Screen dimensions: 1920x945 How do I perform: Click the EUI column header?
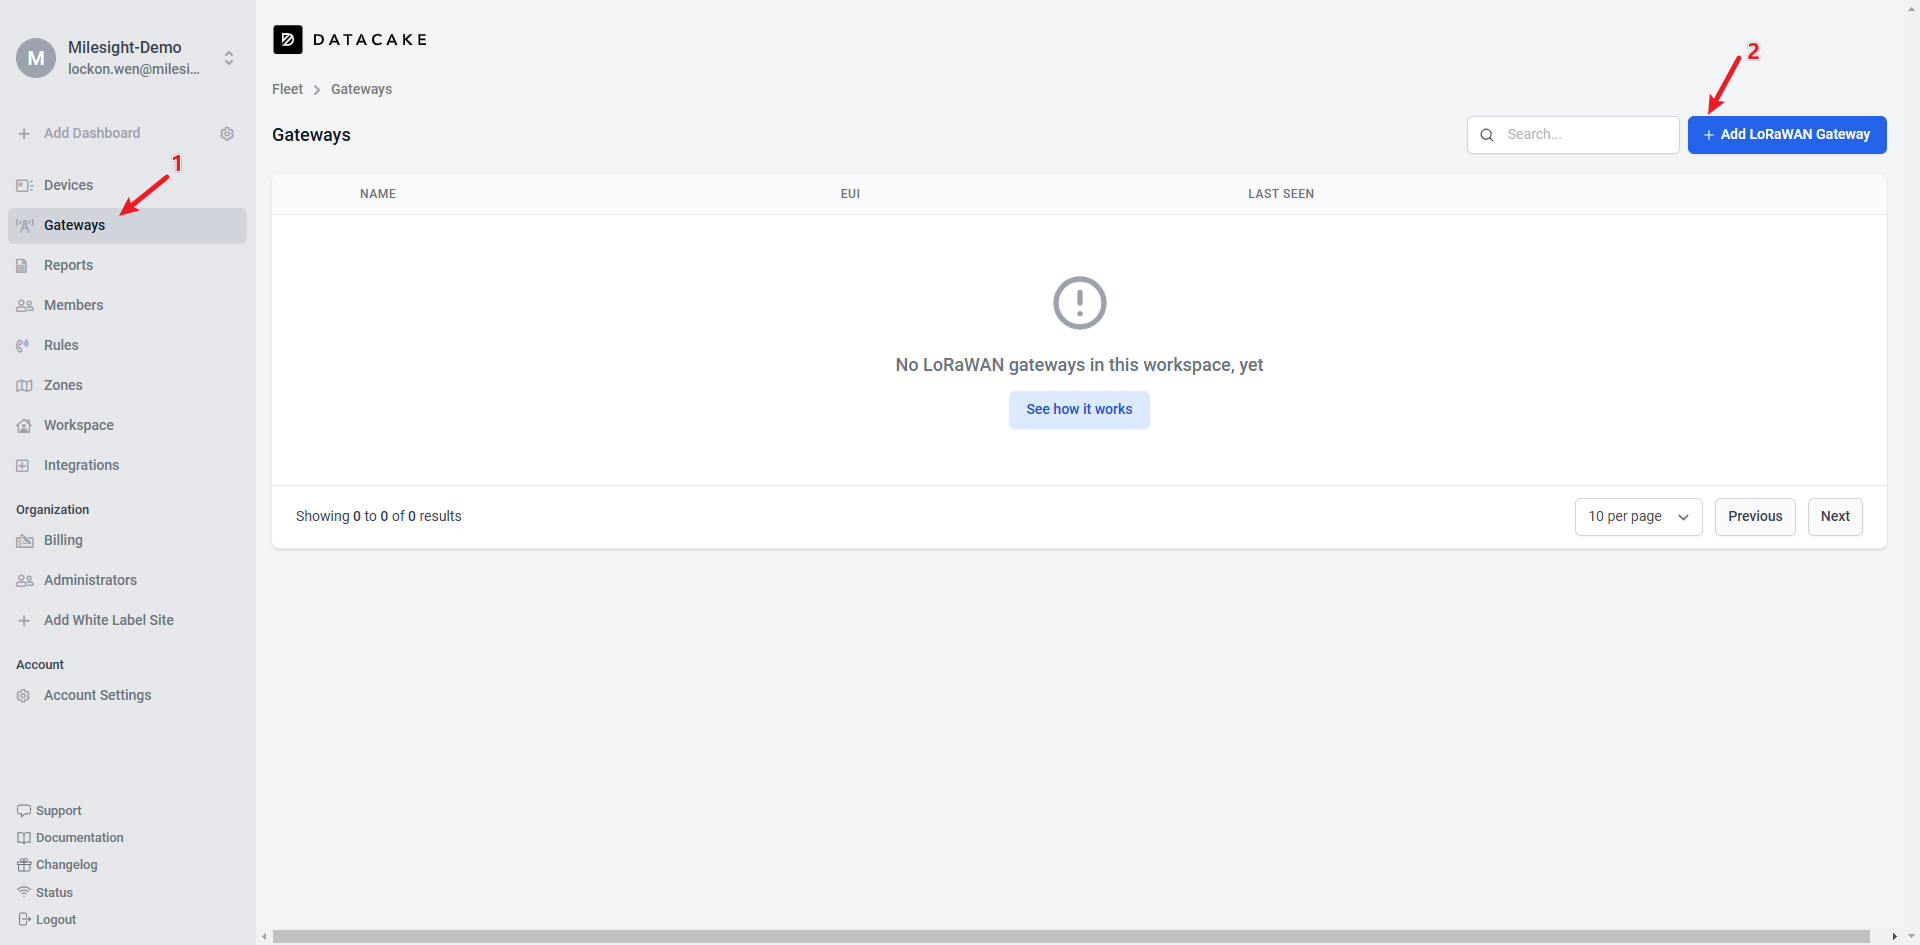tap(850, 194)
